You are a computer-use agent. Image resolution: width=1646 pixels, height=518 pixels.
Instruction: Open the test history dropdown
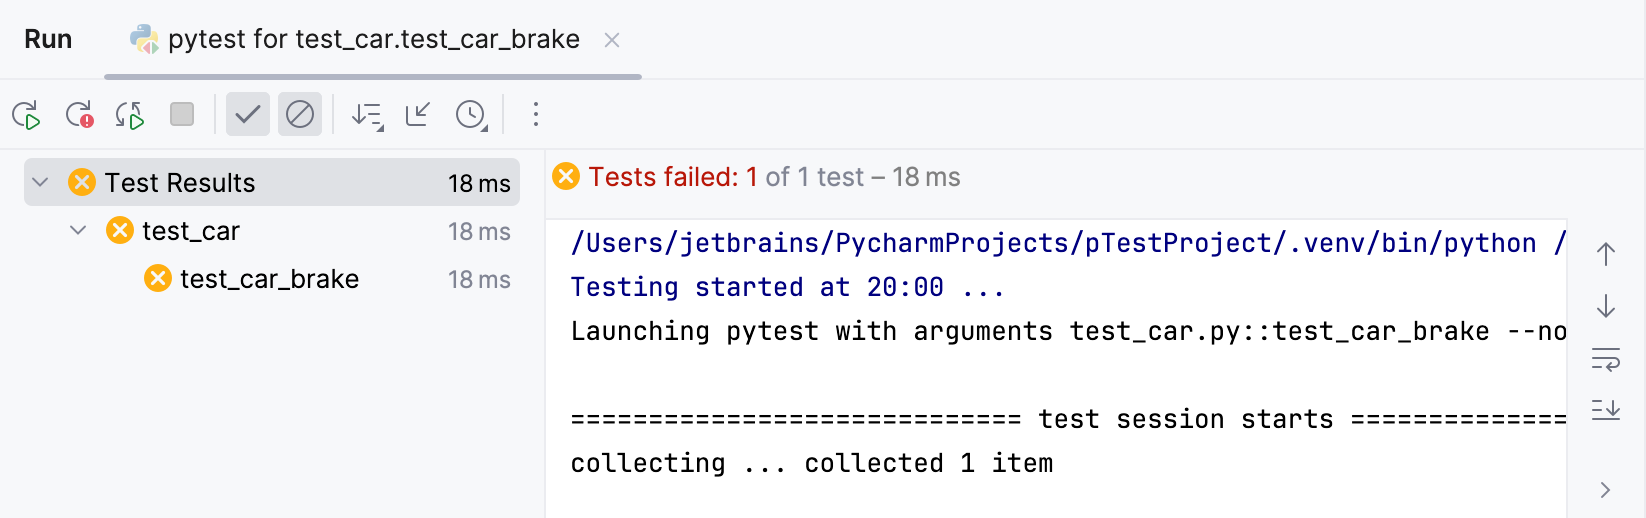471,115
